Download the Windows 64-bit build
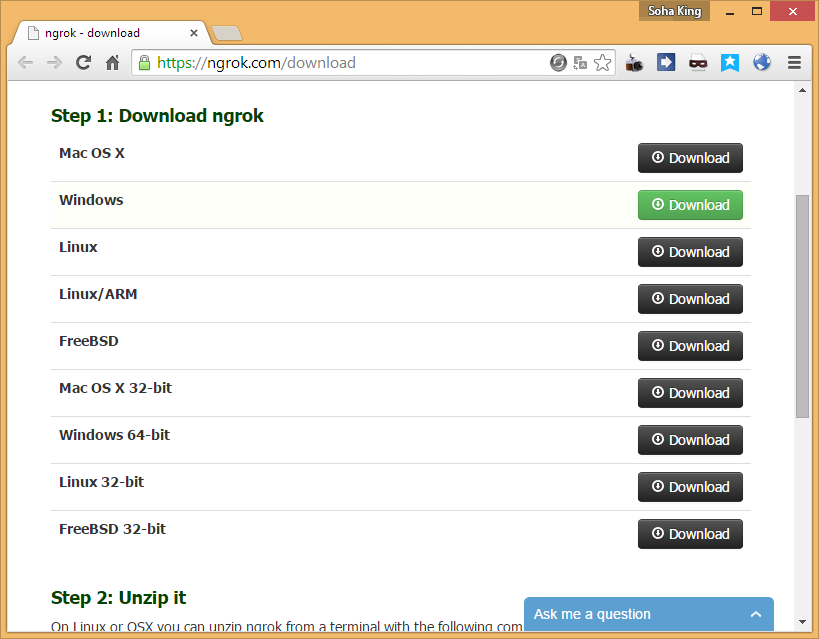 coord(690,440)
